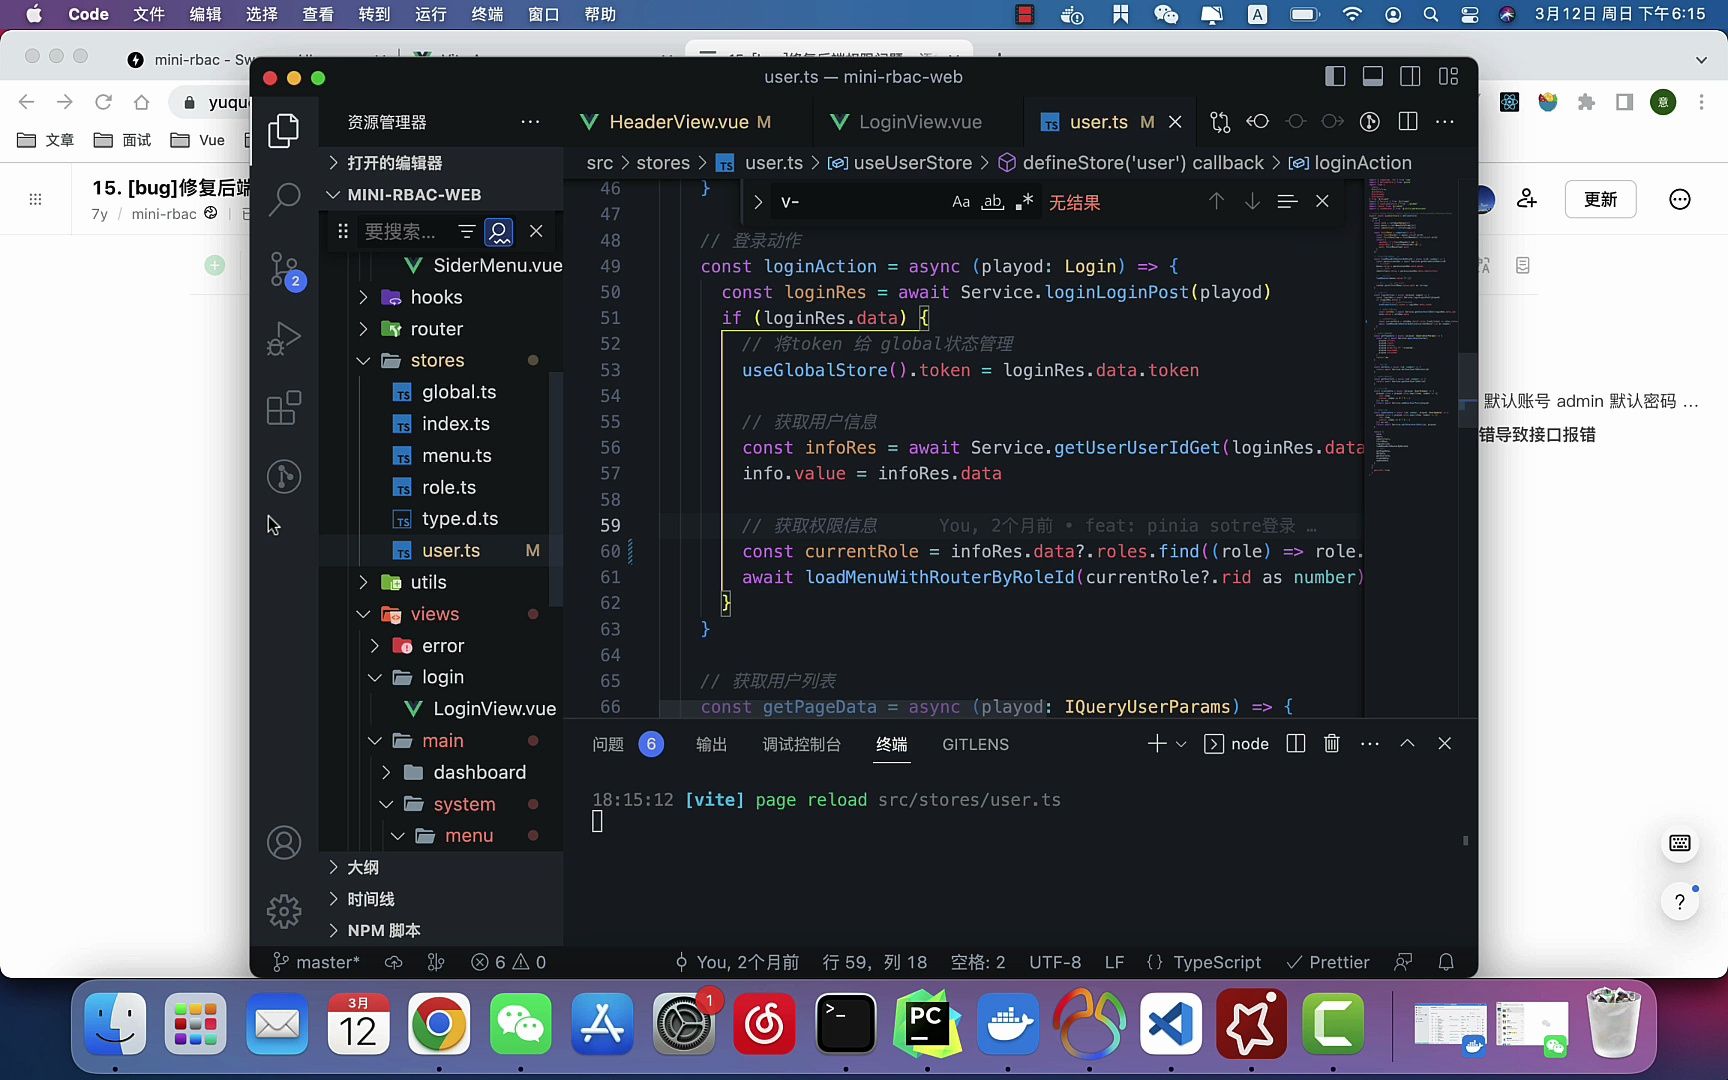
Task: Kill the active terminal with the trash icon
Action: click(x=1331, y=744)
